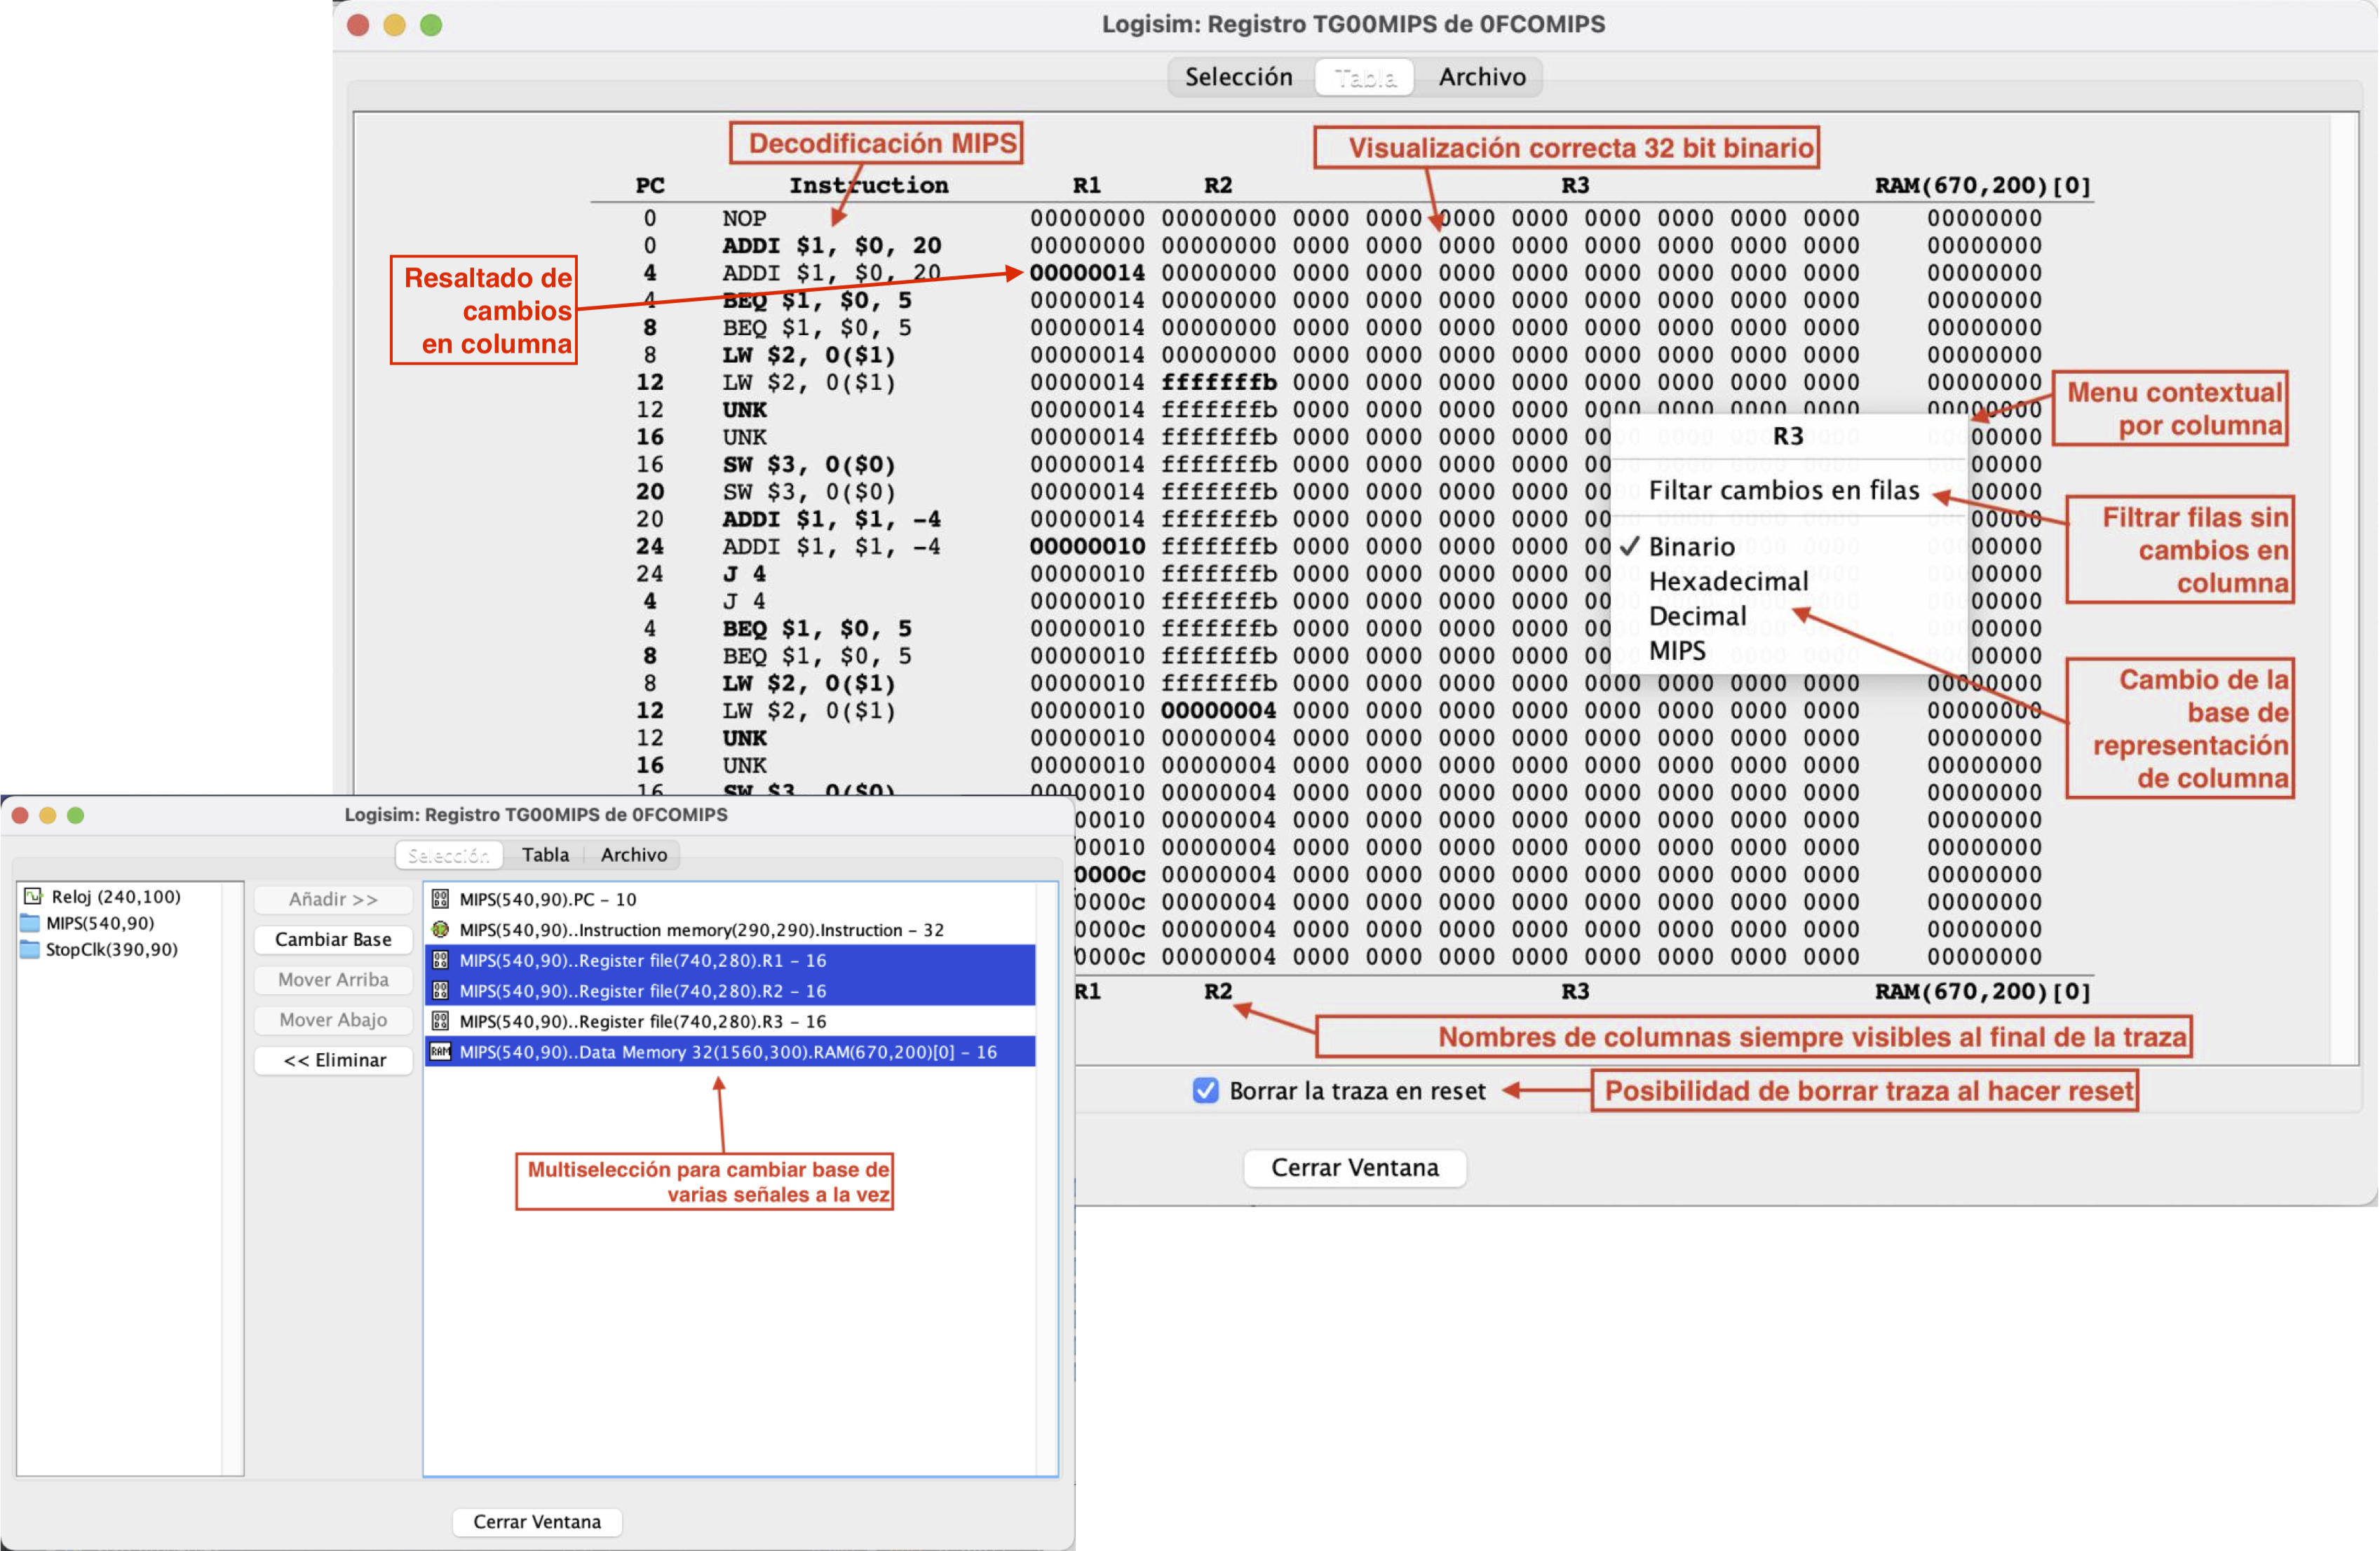Click Cerrar Ventana in the main table window

point(1355,1167)
